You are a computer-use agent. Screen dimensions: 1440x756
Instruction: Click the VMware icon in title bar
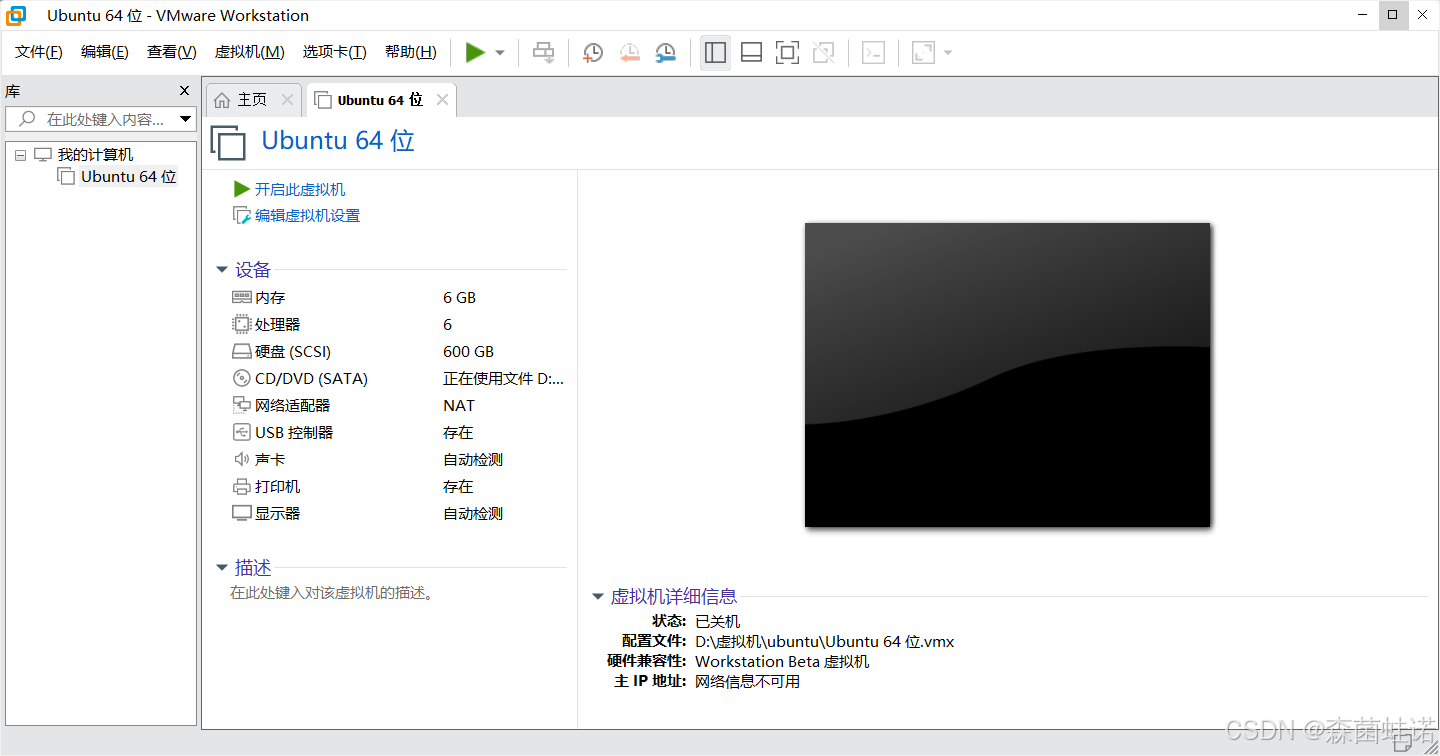pos(16,15)
